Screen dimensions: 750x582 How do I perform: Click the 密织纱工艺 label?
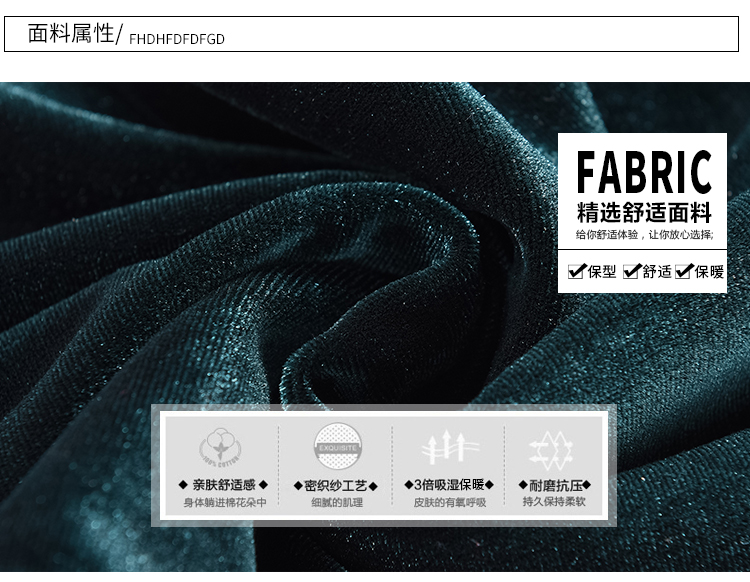click(336, 486)
